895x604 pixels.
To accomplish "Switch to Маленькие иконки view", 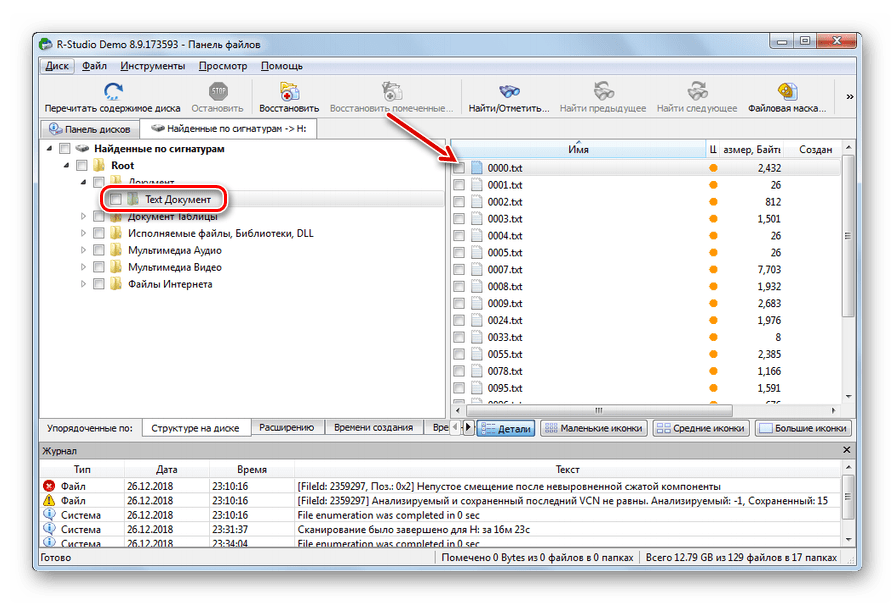I will [594, 428].
